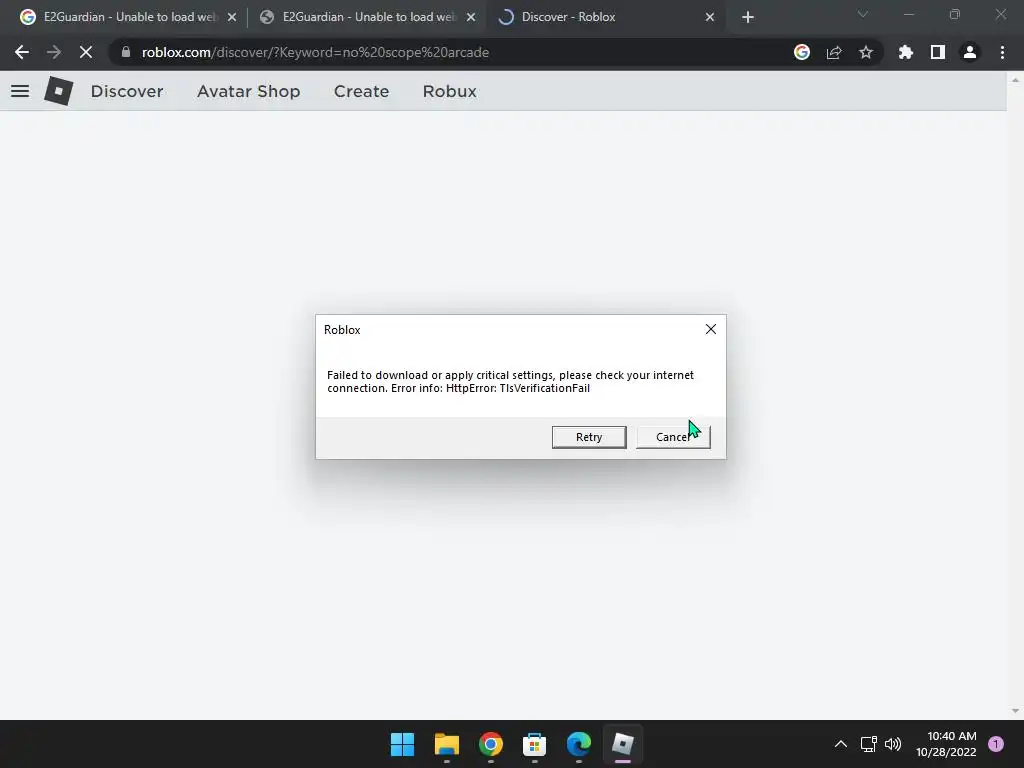Open the tab search dropdown chevron
The width and height of the screenshot is (1024, 768).
(863, 14)
